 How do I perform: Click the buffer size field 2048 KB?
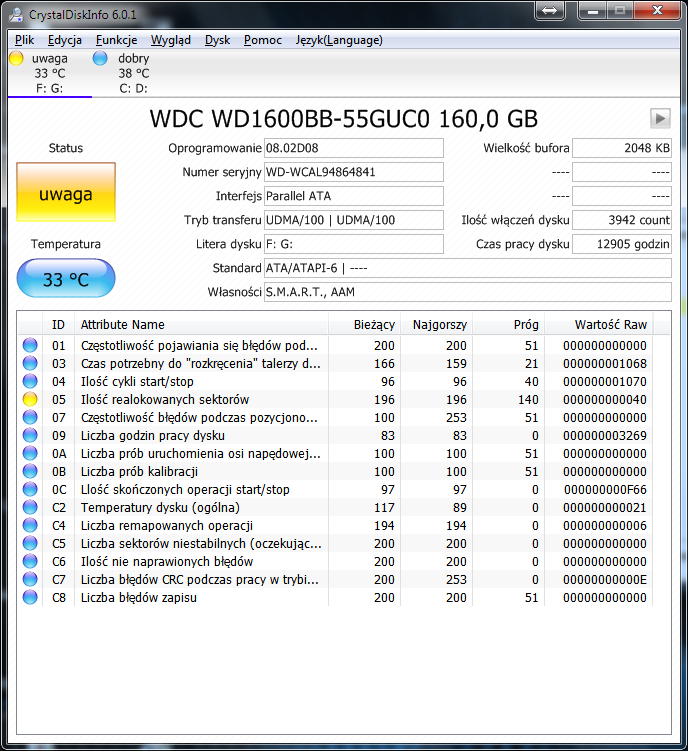[622, 148]
